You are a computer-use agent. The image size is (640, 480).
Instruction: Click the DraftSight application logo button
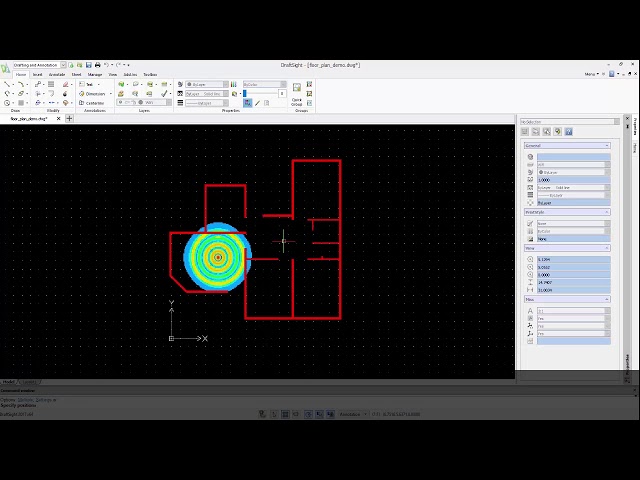click(5, 69)
